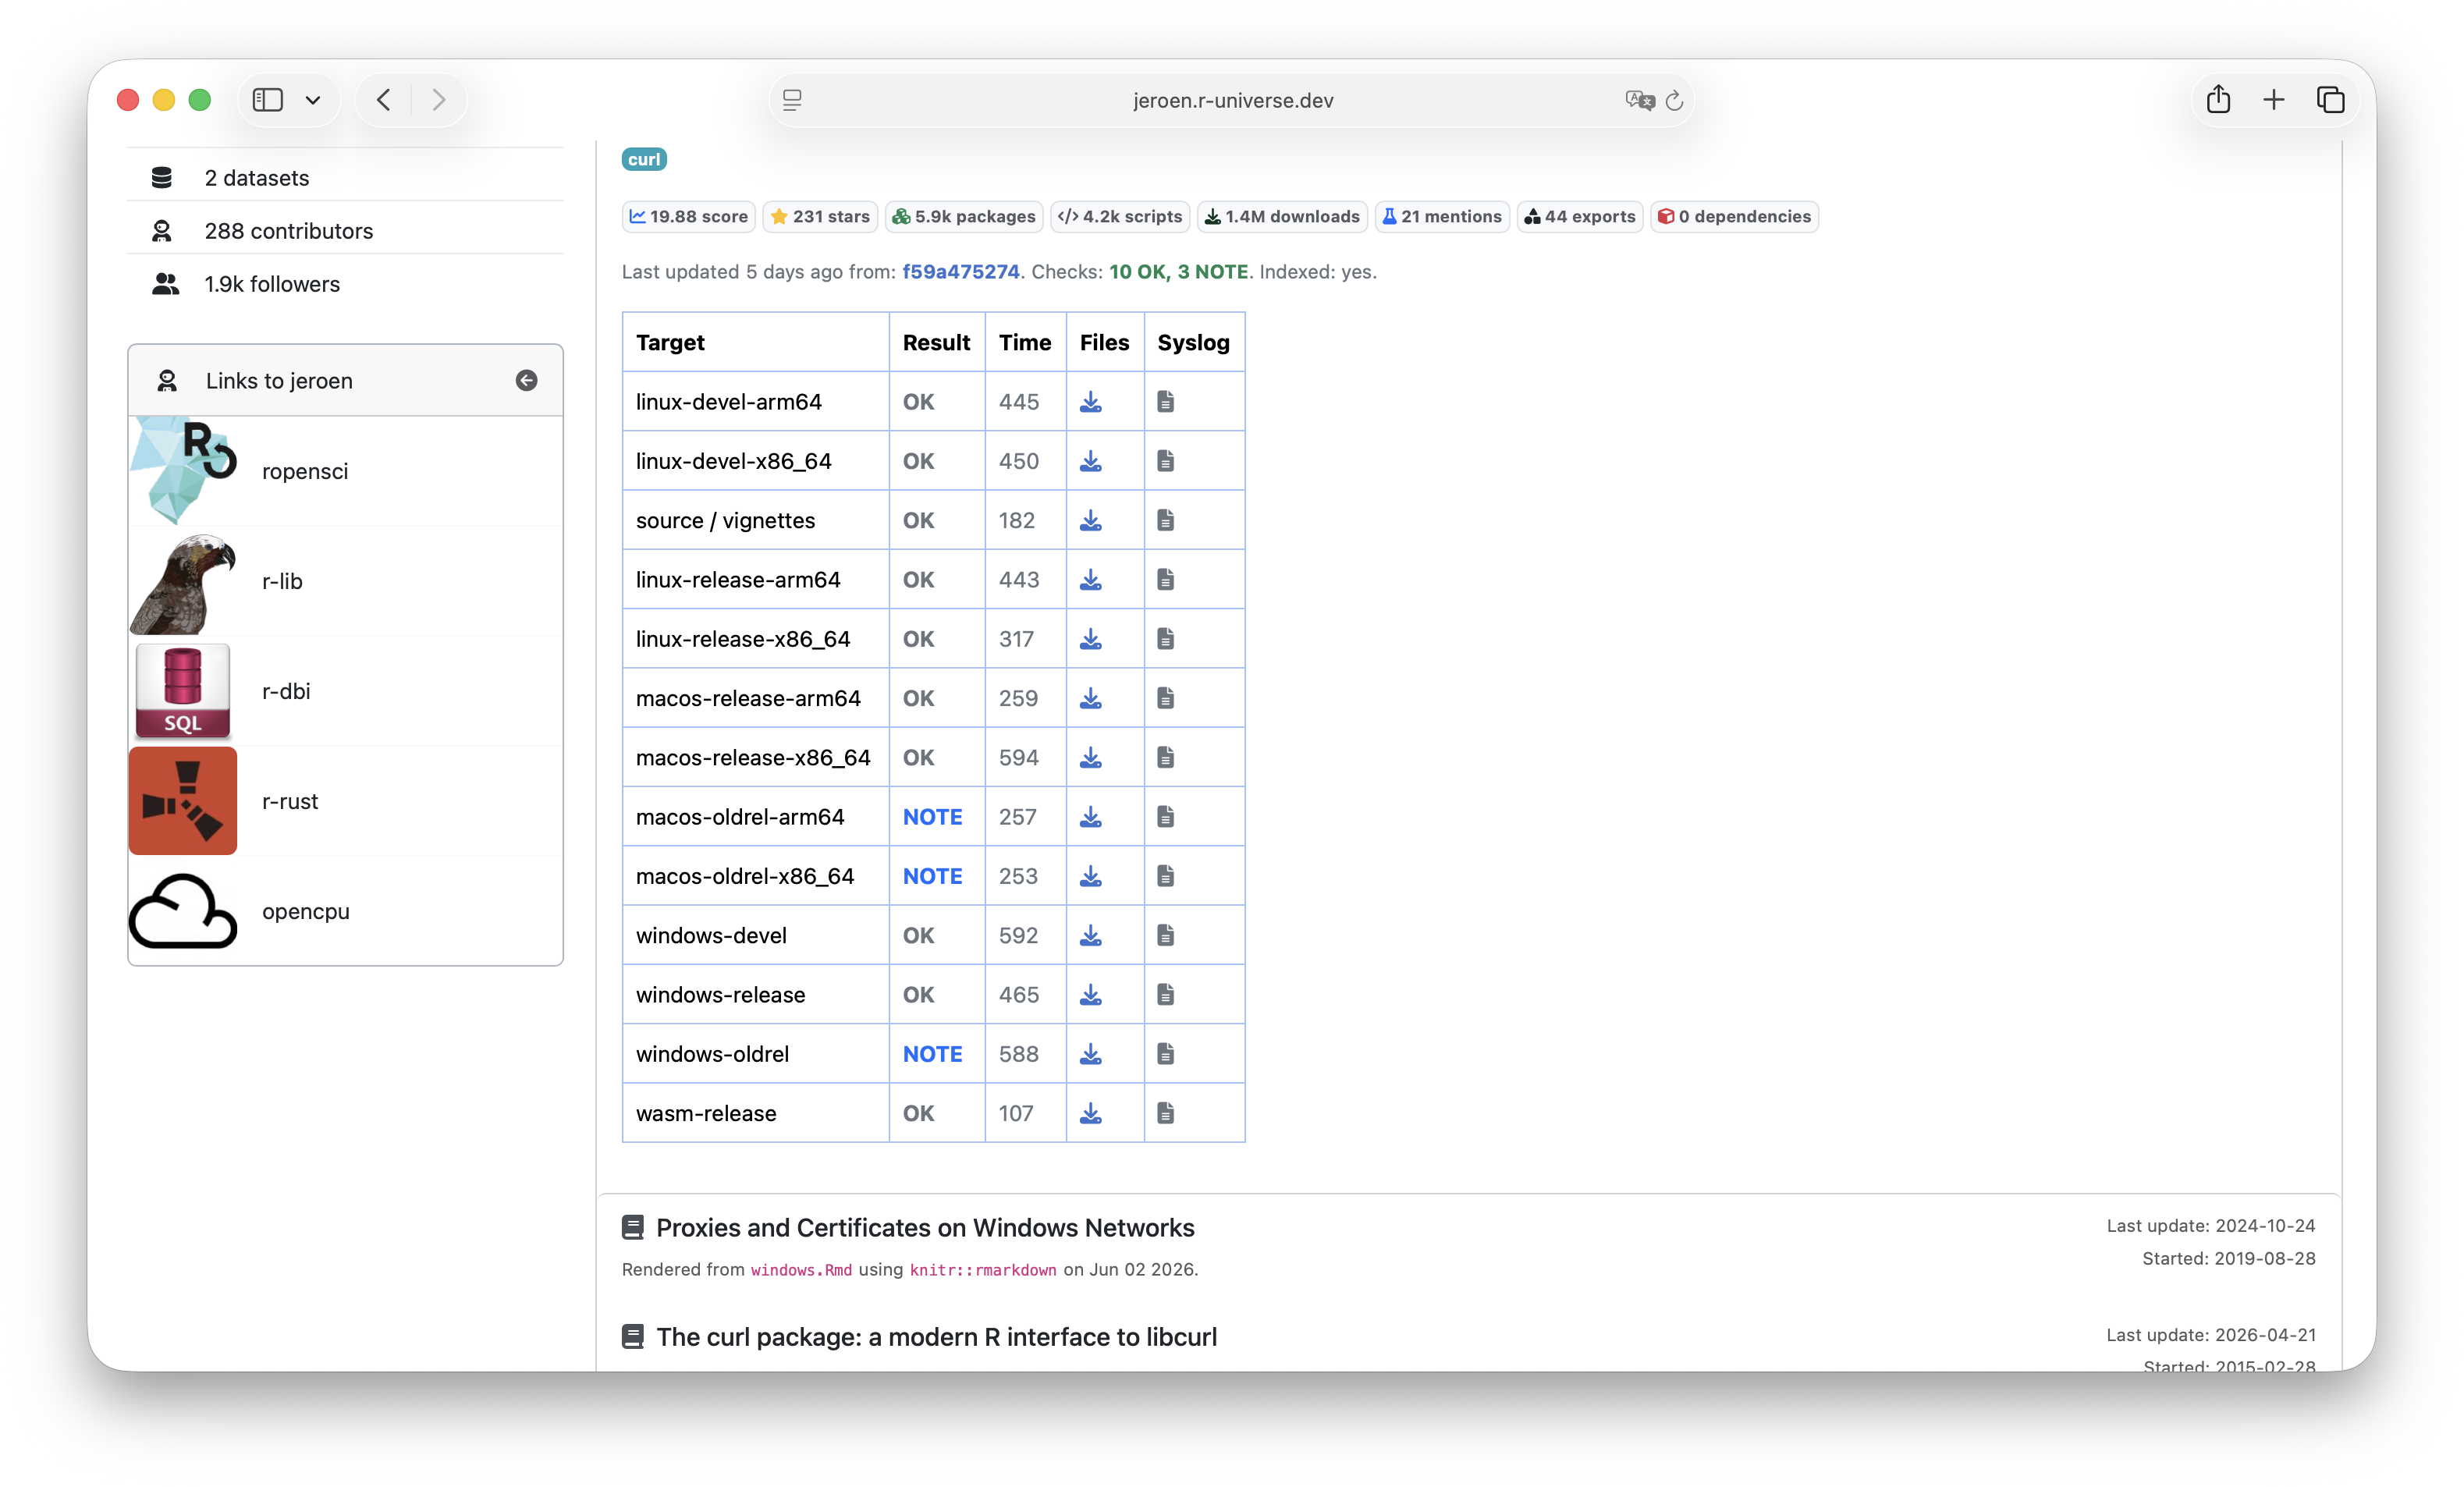The image size is (2464, 1487).
Task: Select the time value '594'
Action: tap(1018, 758)
